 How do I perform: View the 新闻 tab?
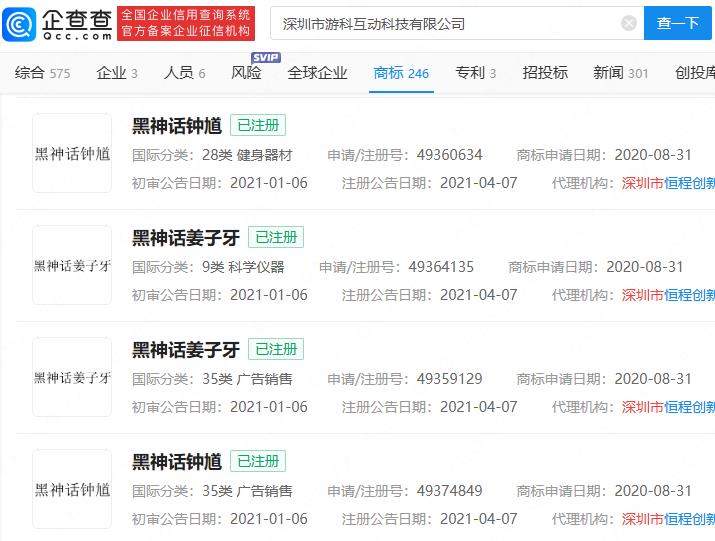pyautogui.click(x=620, y=73)
